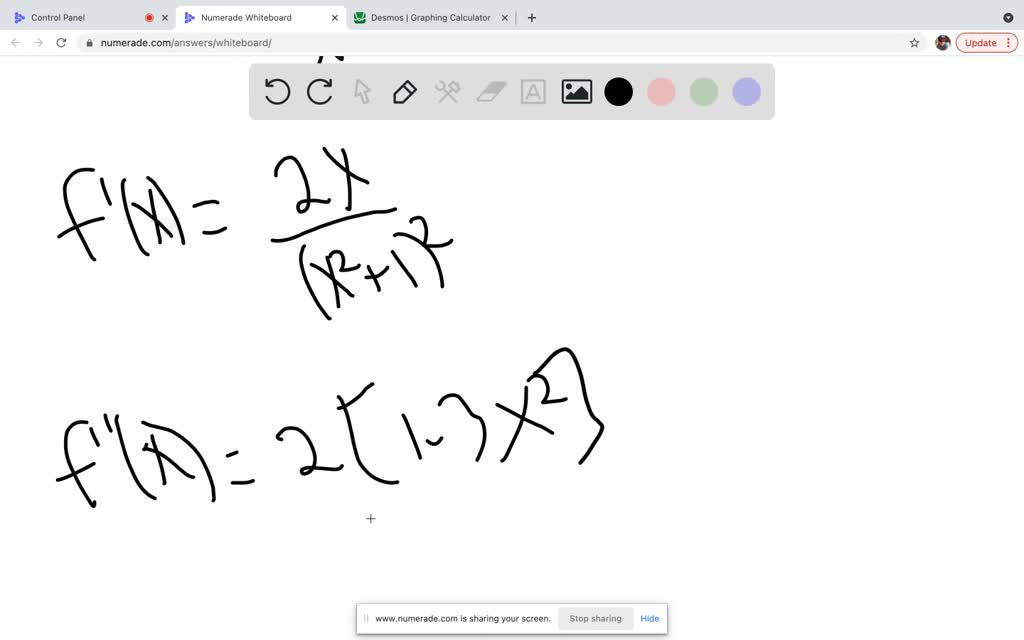Open the image insert tool

click(x=575, y=91)
